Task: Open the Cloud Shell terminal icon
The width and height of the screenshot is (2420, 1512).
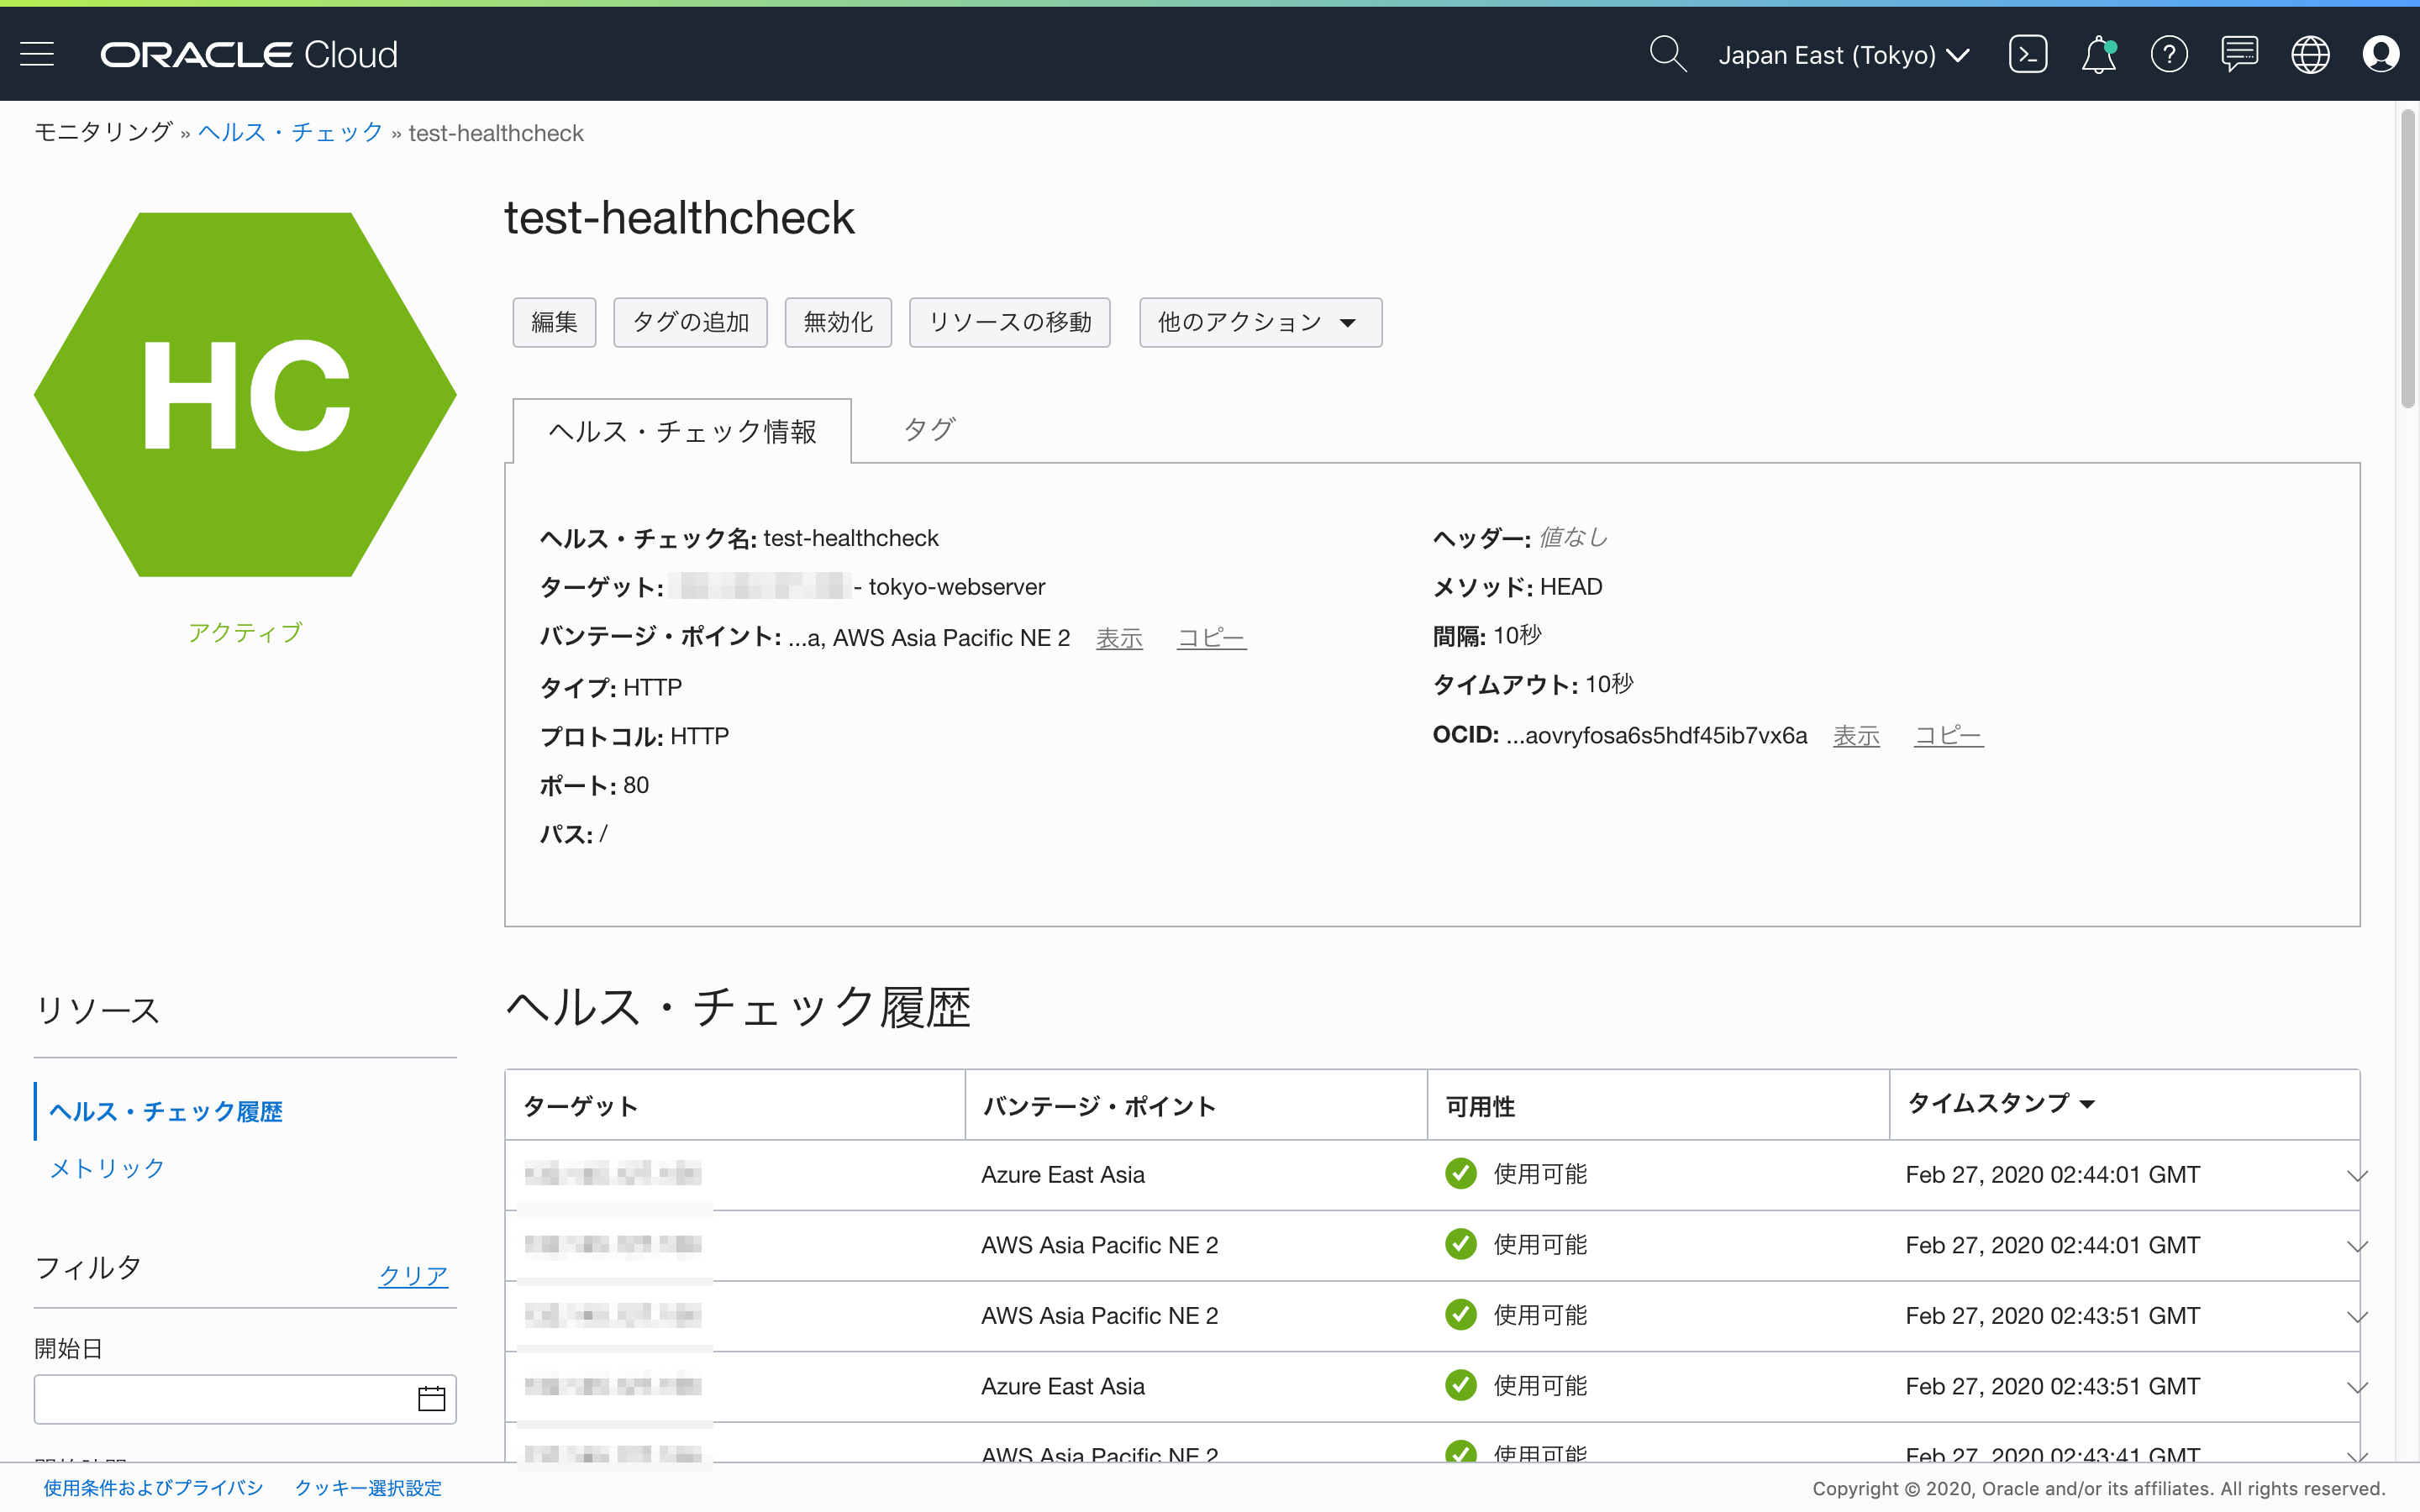Action: [x=2027, y=54]
